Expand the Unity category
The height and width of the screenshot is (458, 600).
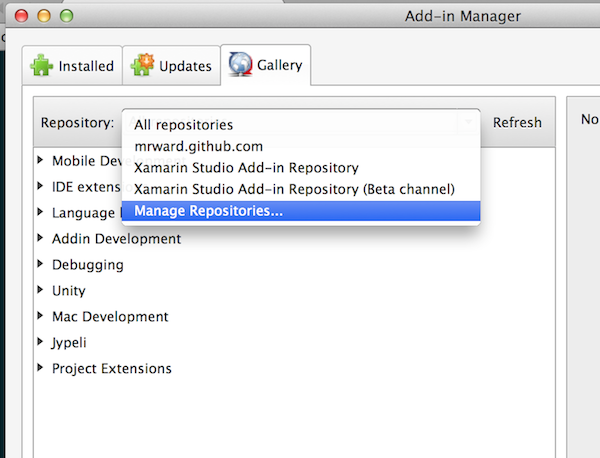(x=40, y=290)
